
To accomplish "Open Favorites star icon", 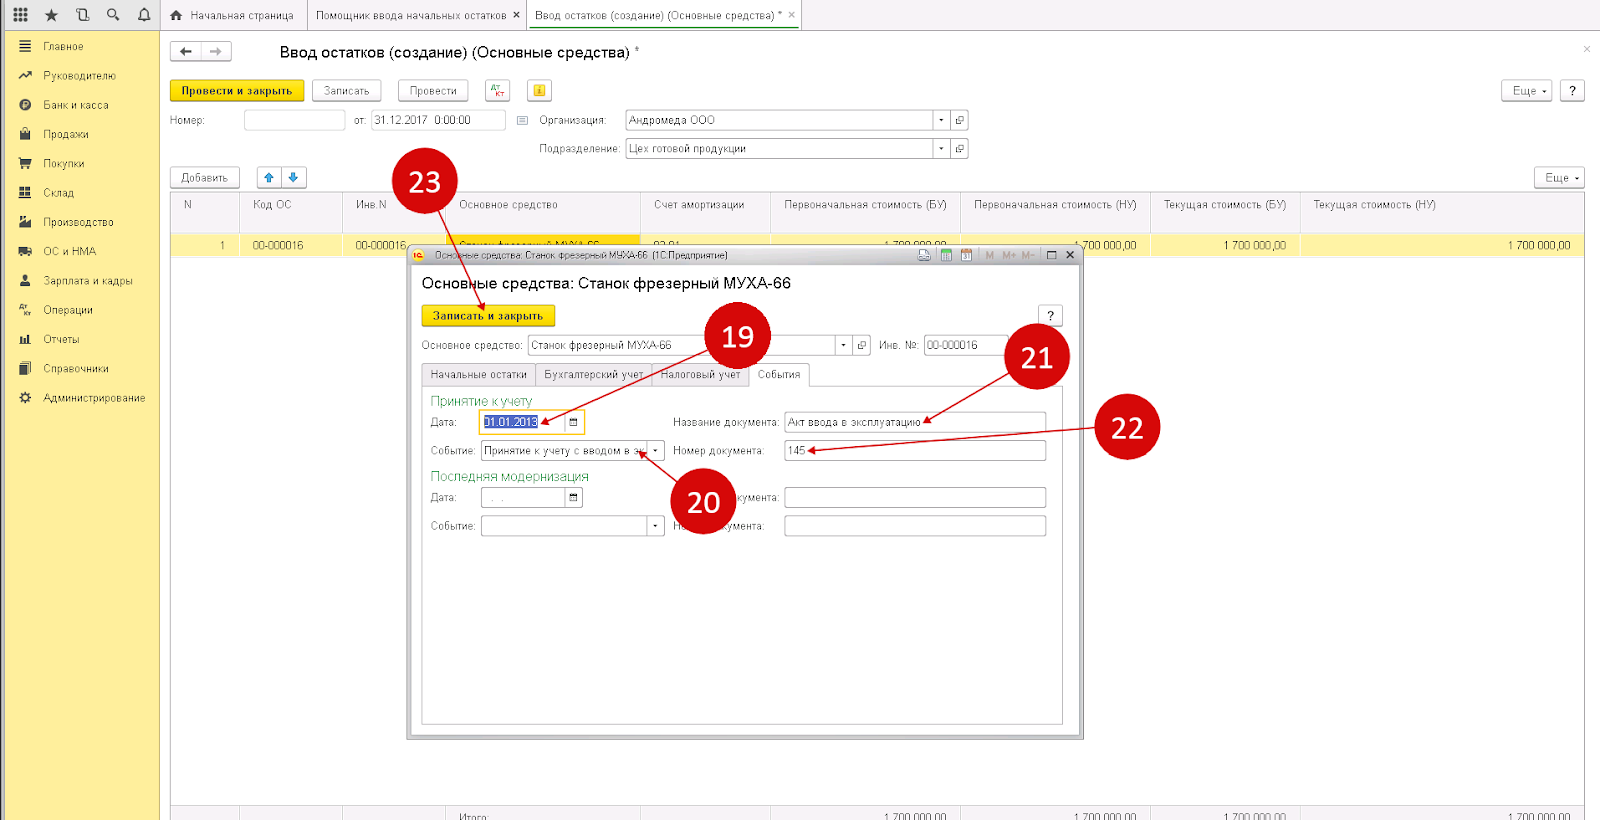I will pyautogui.click(x=51, y=15).
